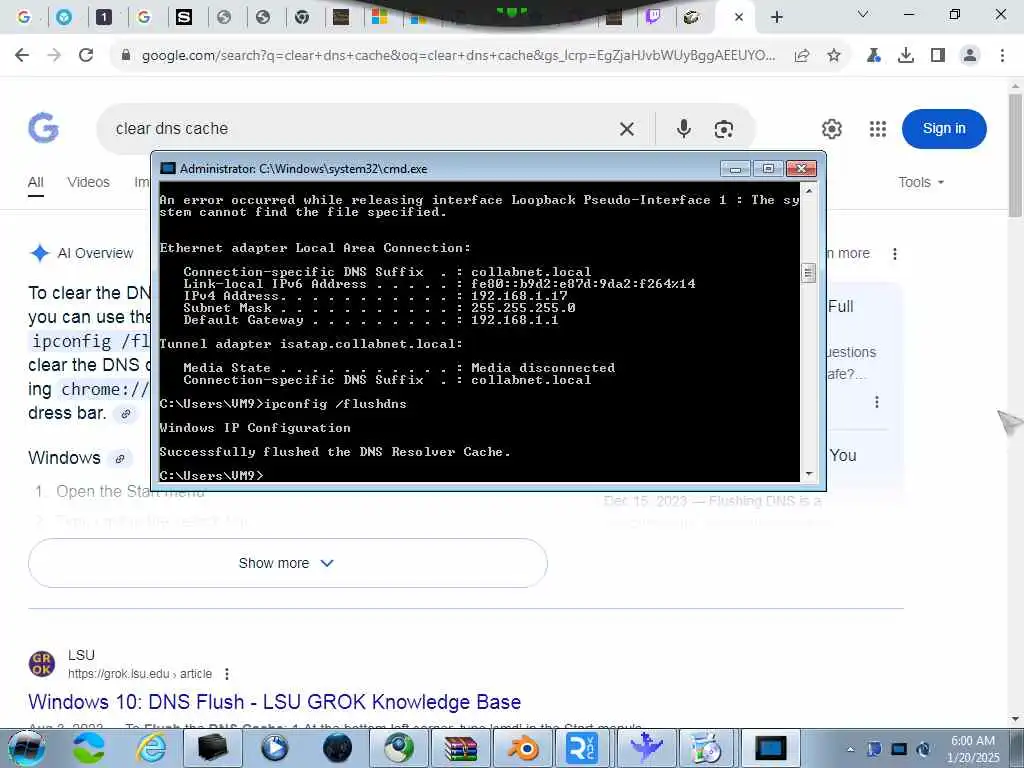This screenshot has height=768, width=1024.
Task: Open the tab search chevron
Action: coord(863,14)
